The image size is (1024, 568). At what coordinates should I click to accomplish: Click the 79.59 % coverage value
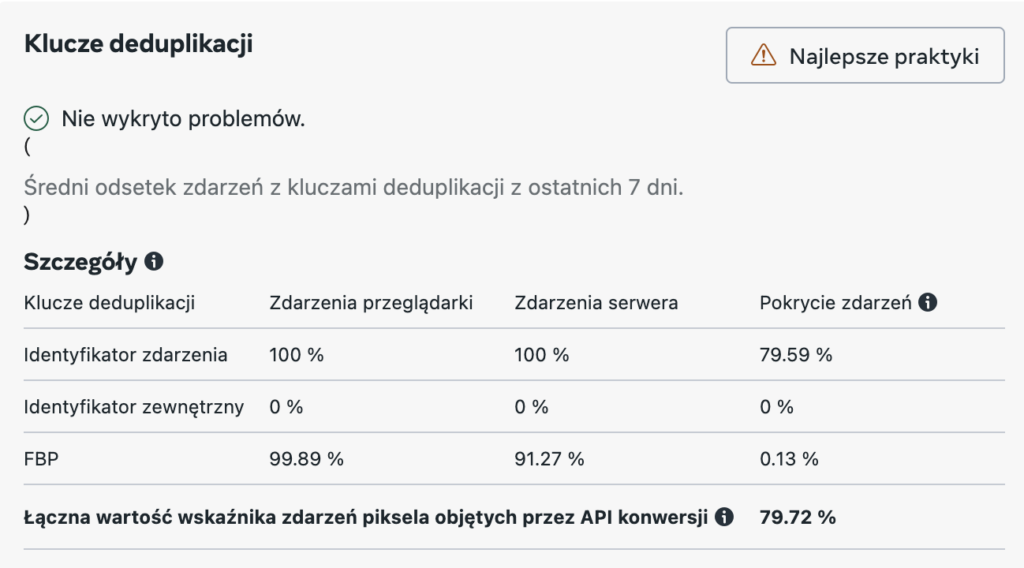796,355
